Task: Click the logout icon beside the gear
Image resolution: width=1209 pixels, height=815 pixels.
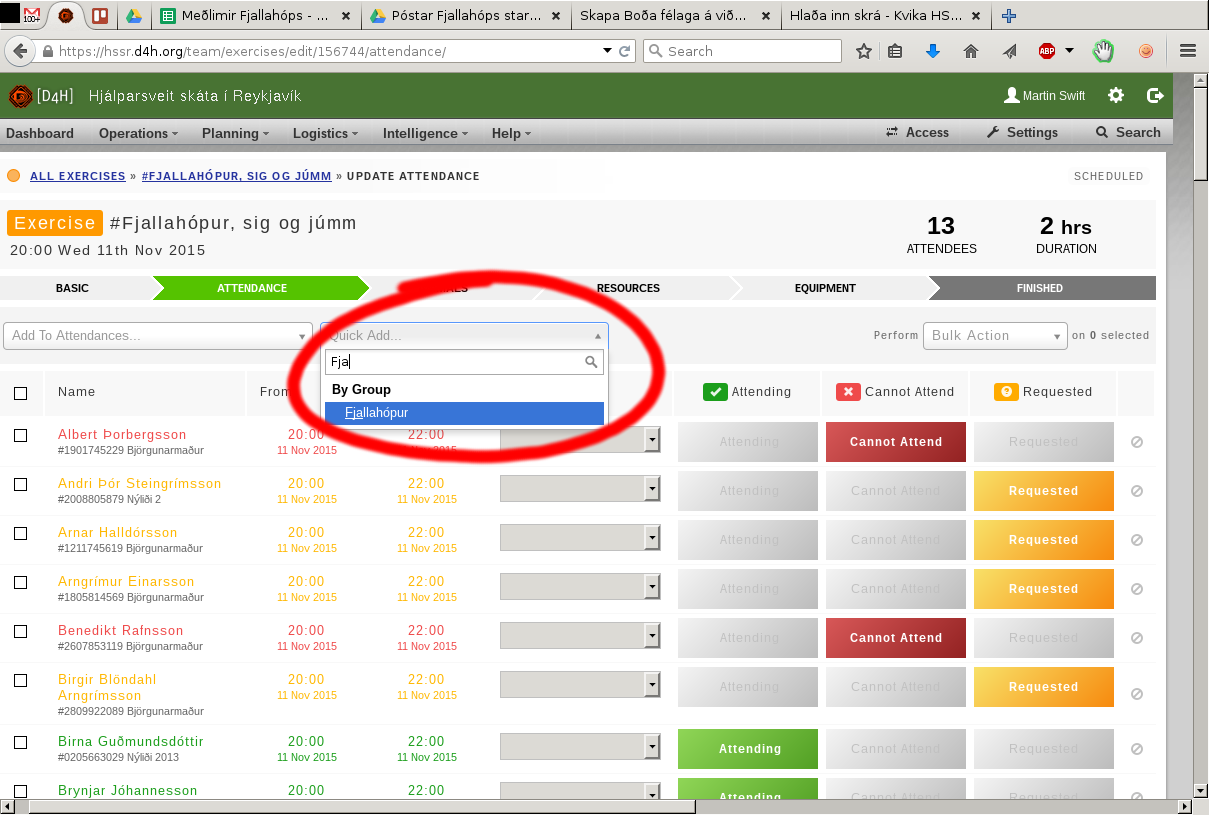Action: coord(1155,96)
